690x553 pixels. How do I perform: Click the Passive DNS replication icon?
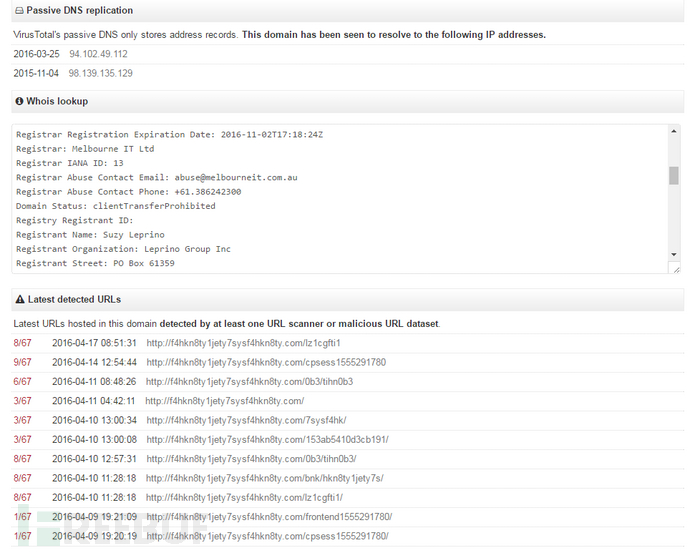(x=19, y=11)
